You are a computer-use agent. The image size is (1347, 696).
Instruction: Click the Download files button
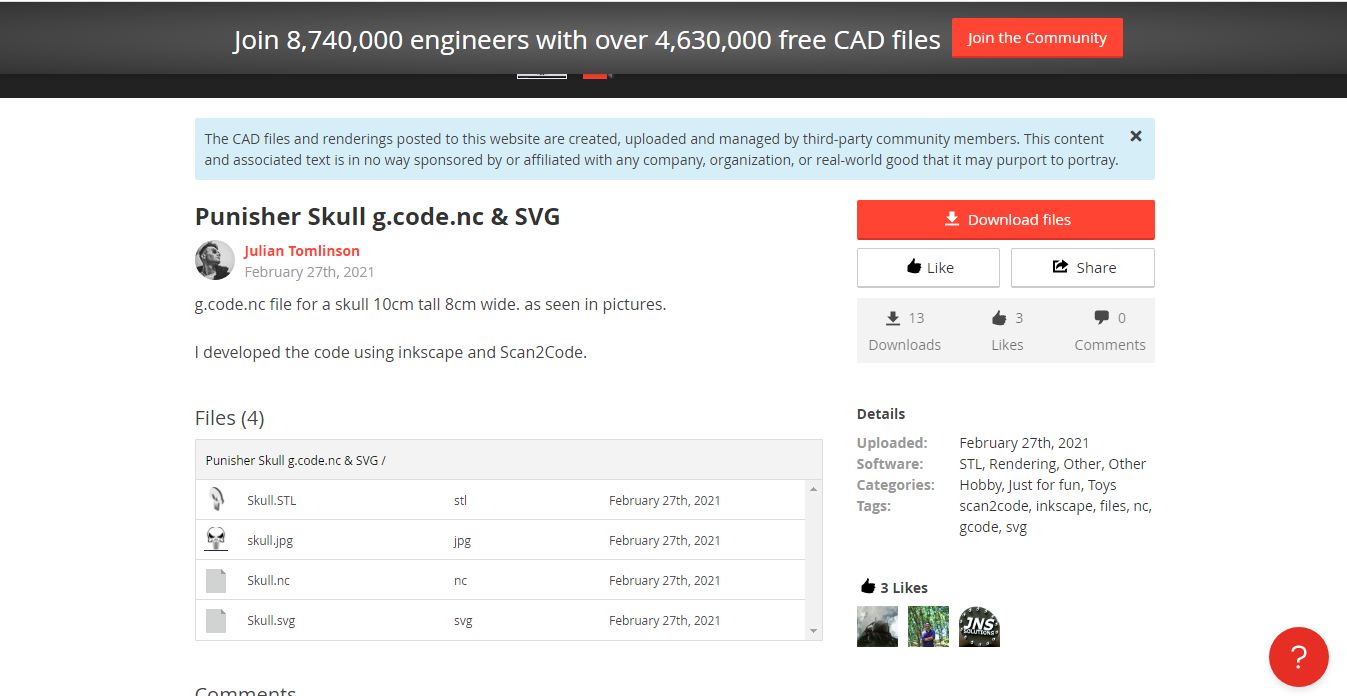1006,219
